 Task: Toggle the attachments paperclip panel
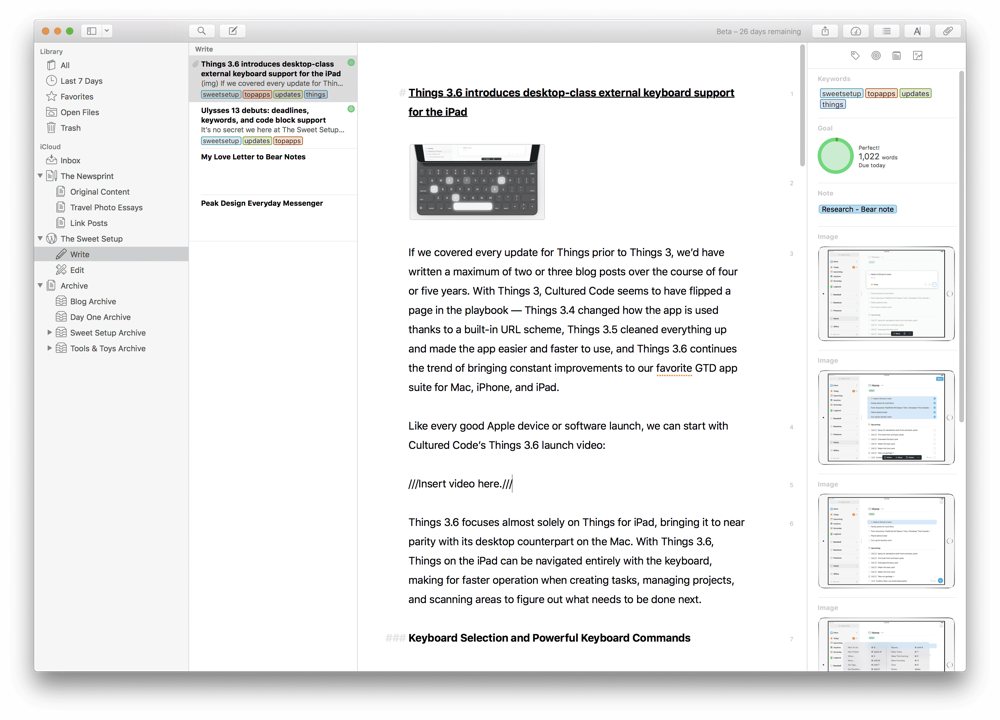pyautogui.click(x=948, y=31)
